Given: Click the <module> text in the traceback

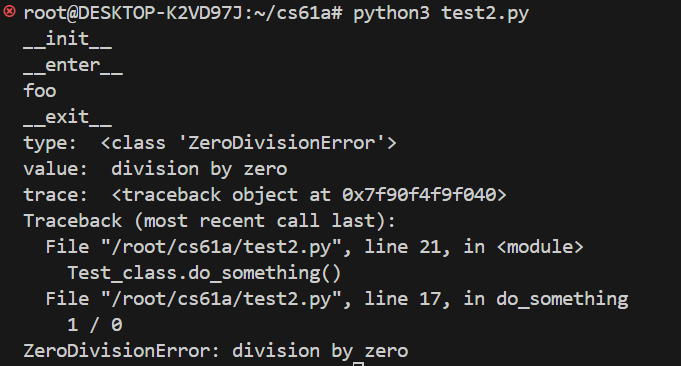Looking at the screenshot, I should [x=540, y=247].
